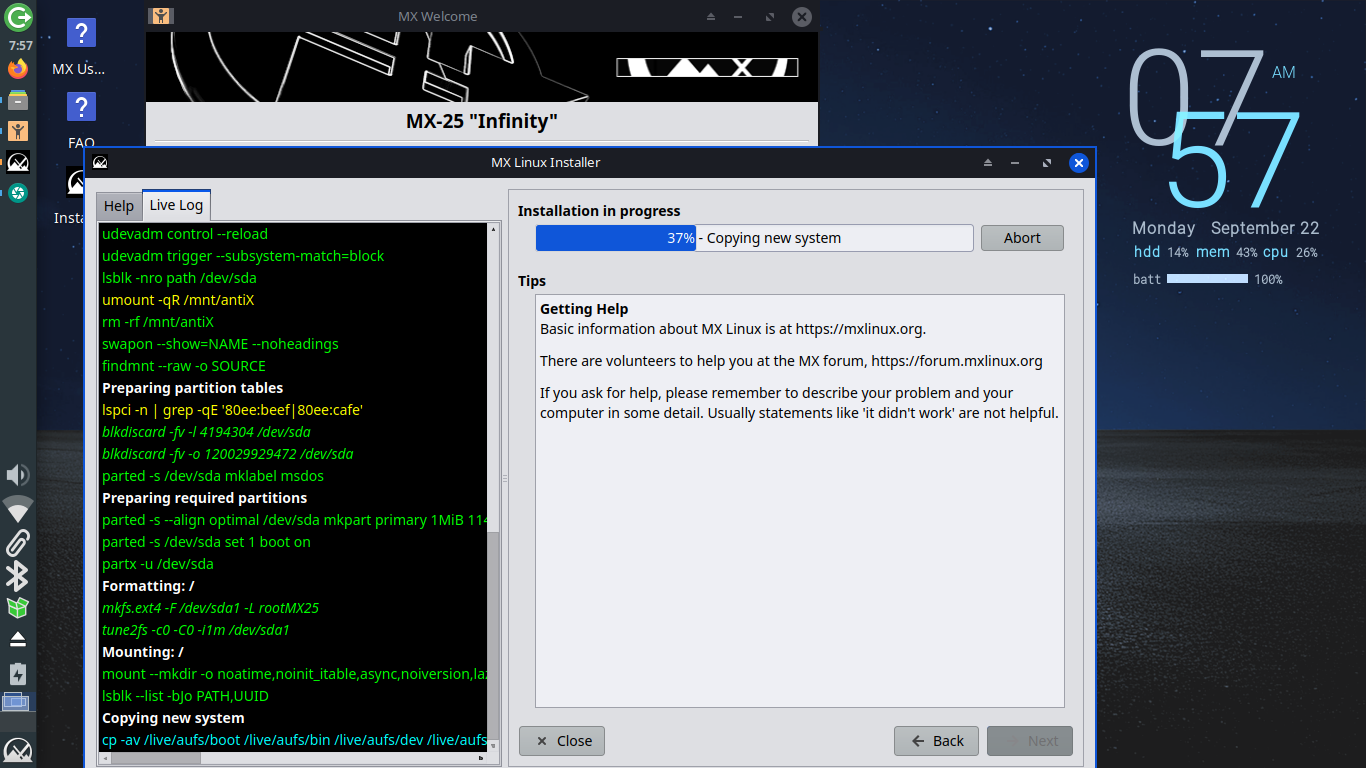Open the battery power tray icon
Viewport: 1366px width, 768px height.
coord(17,673)
